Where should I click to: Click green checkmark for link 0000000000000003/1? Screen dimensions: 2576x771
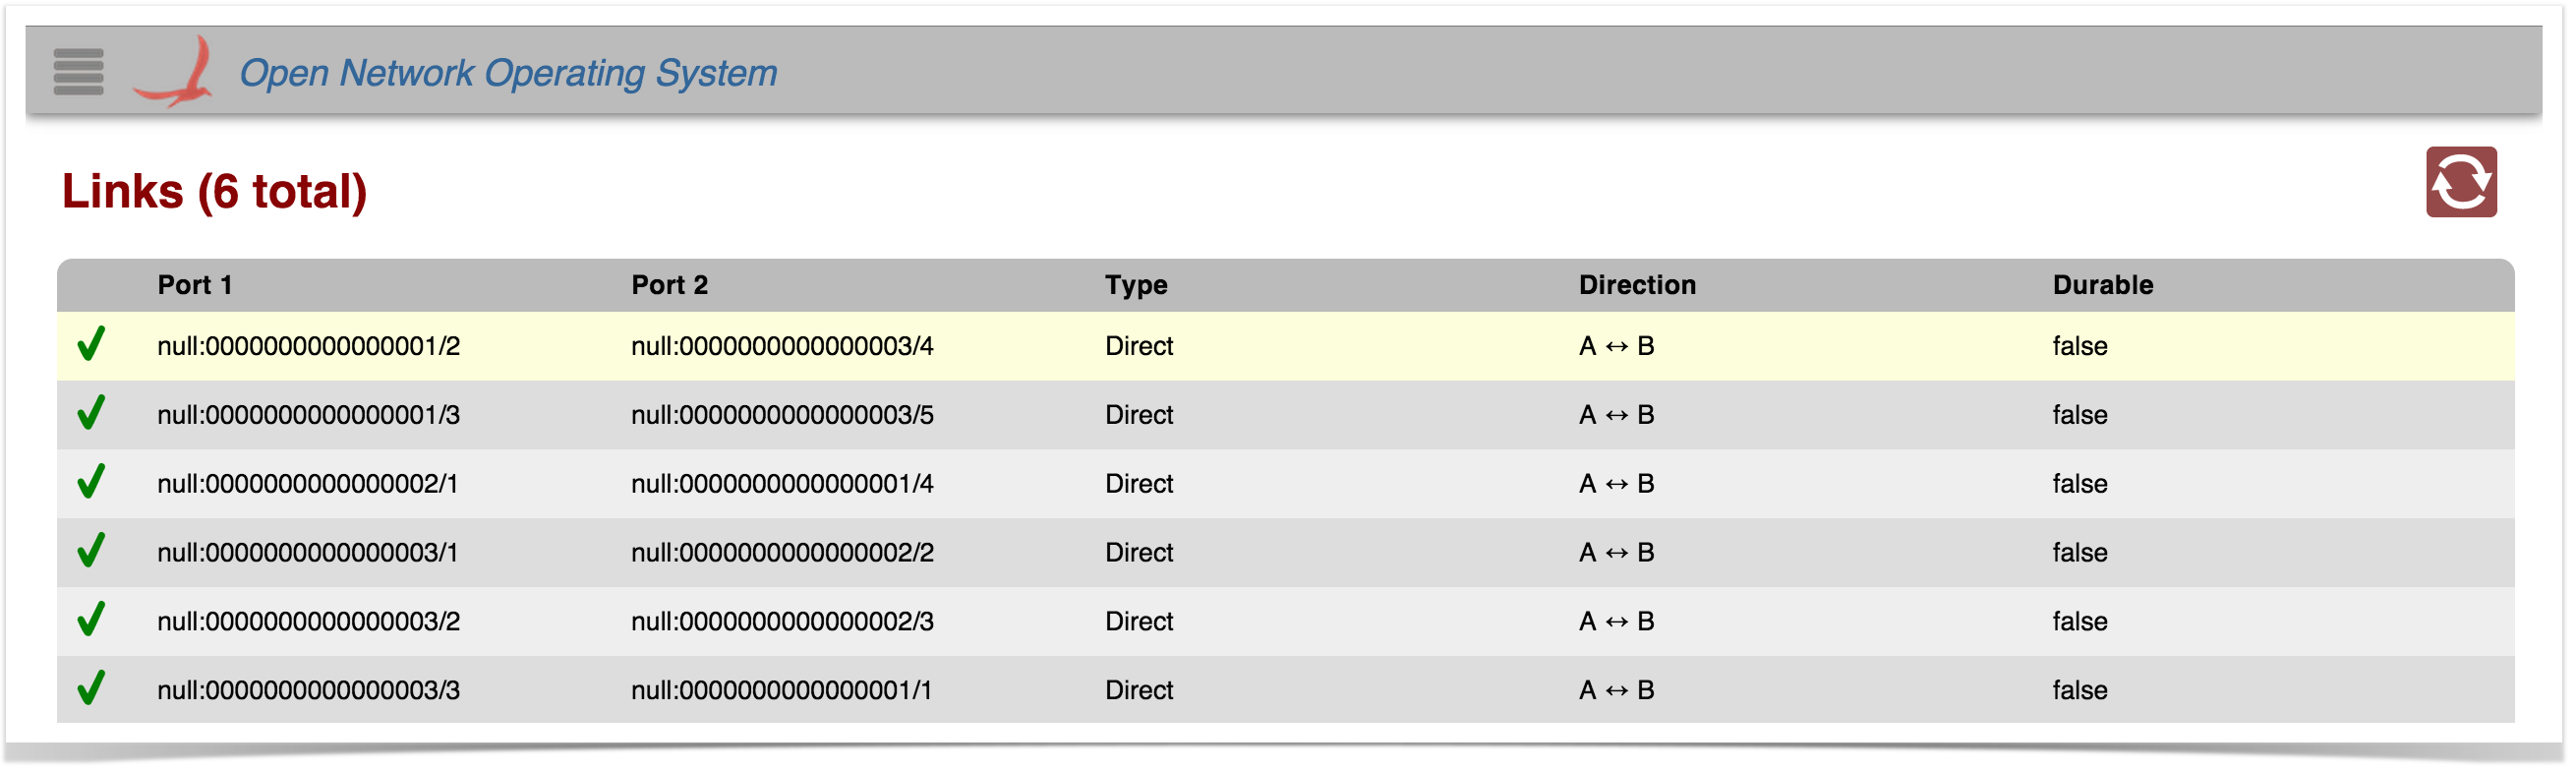pos(91,552)
